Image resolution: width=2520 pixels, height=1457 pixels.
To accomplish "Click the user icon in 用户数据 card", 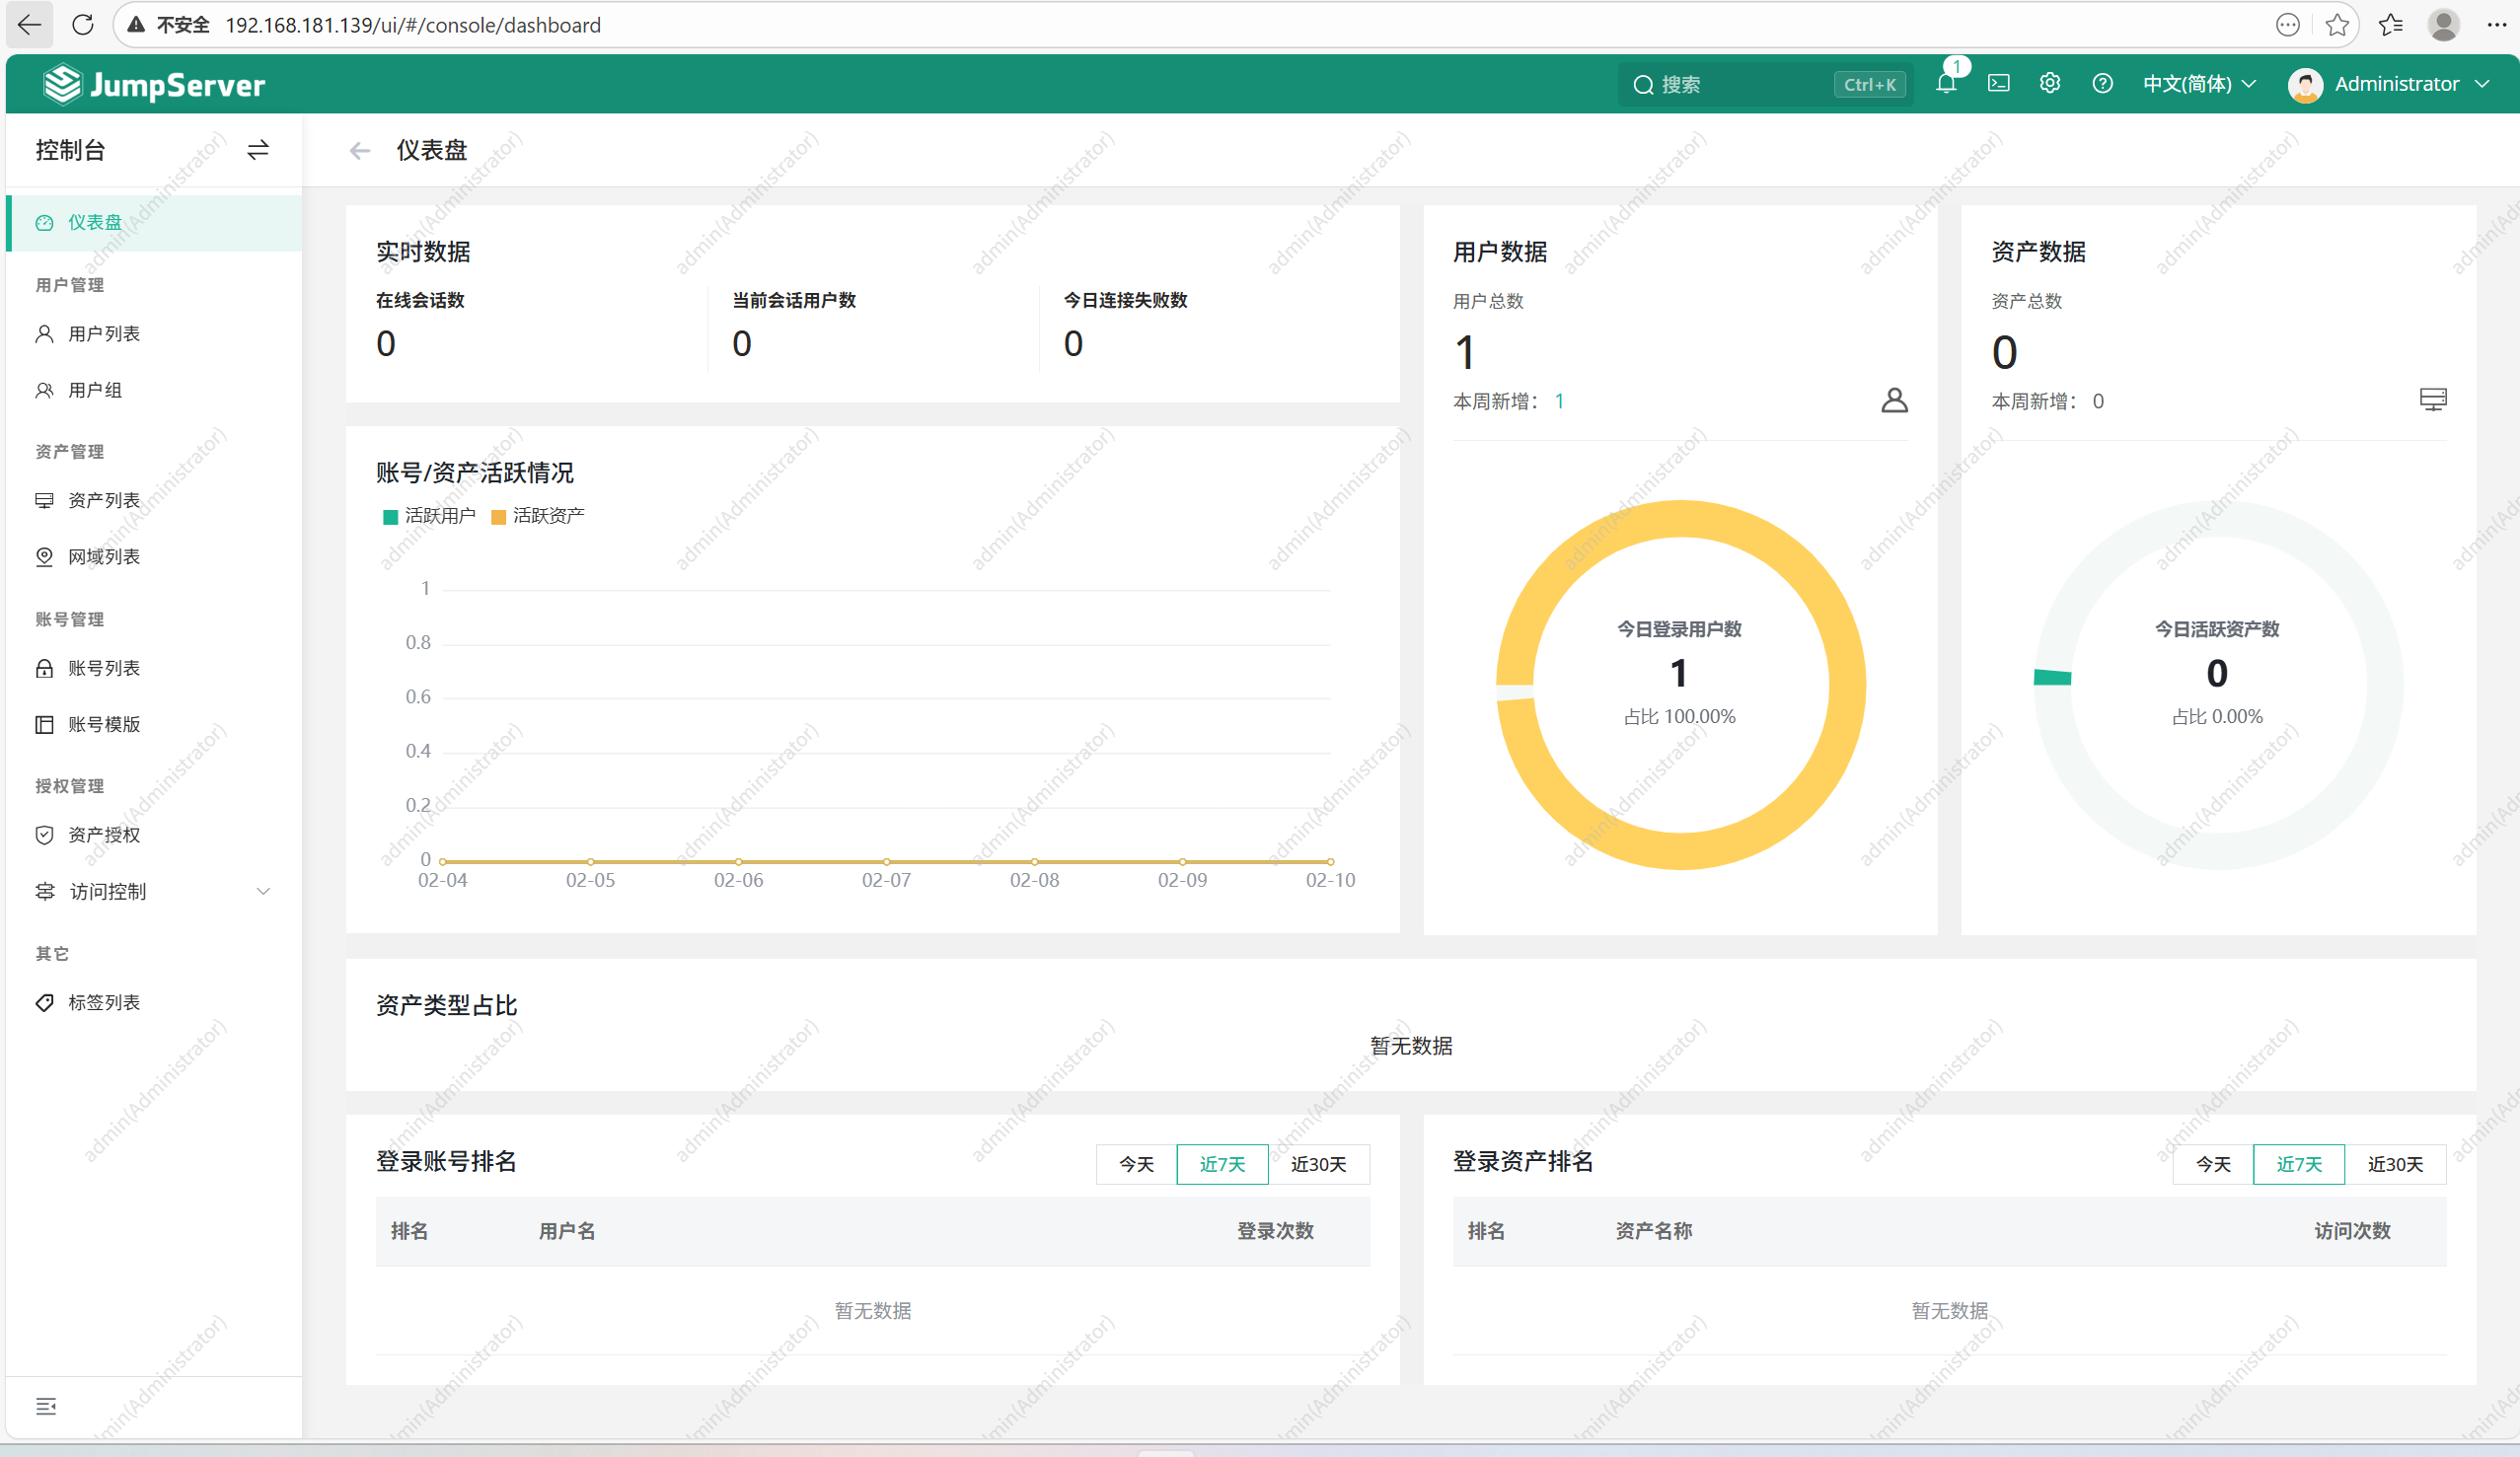I will (x=1893, y=400).
